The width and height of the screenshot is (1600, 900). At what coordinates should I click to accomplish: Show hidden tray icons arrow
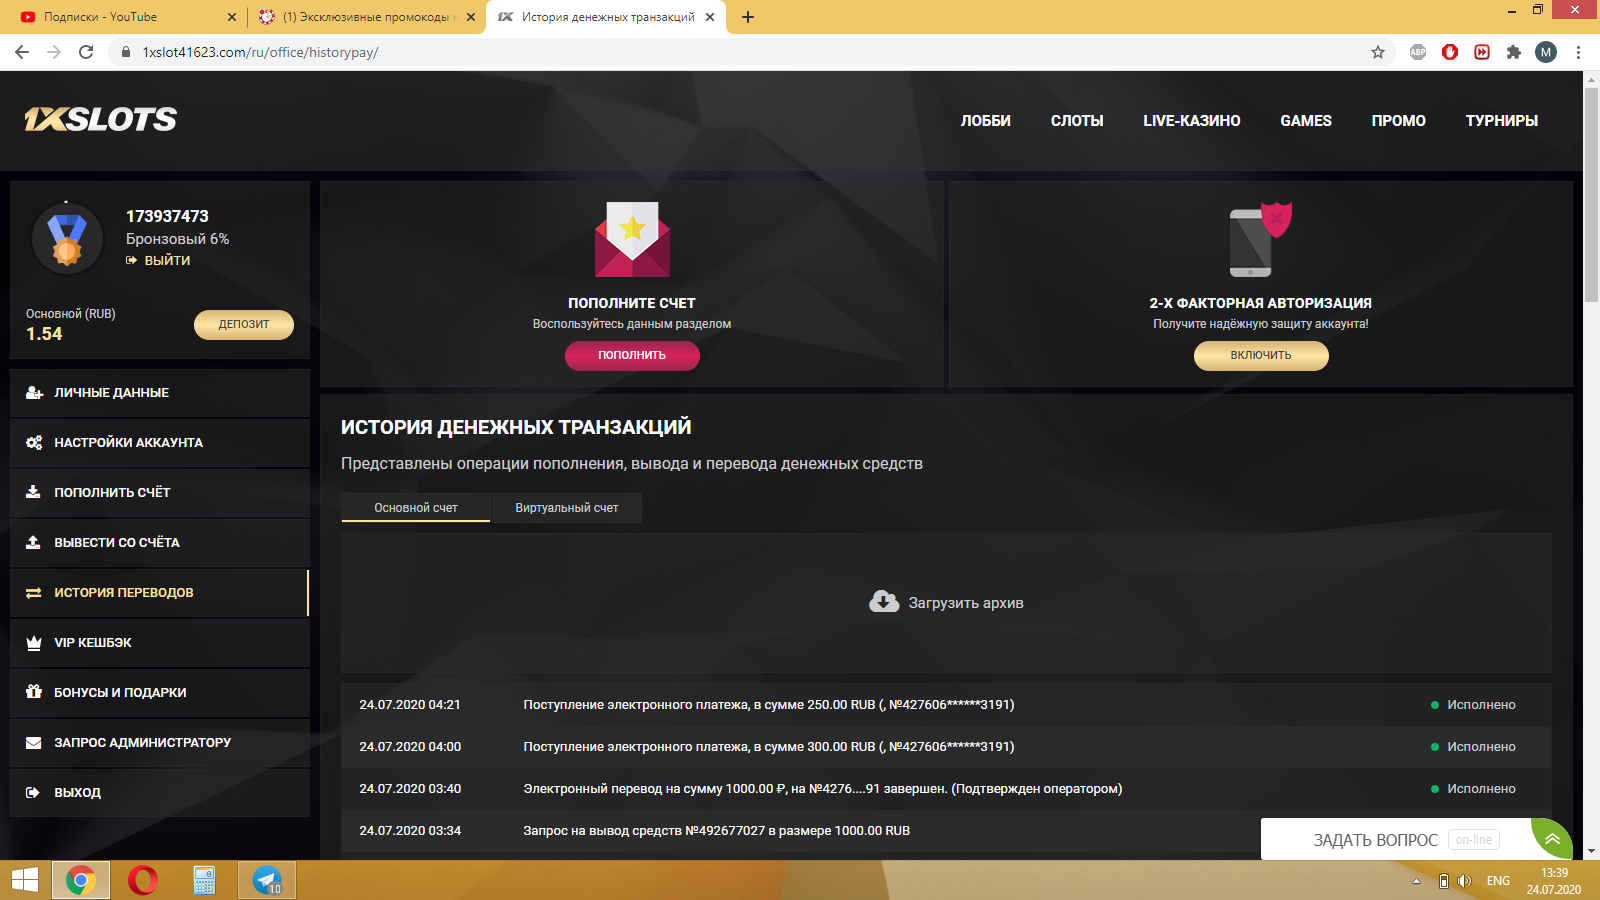[x=1416, y=881]
